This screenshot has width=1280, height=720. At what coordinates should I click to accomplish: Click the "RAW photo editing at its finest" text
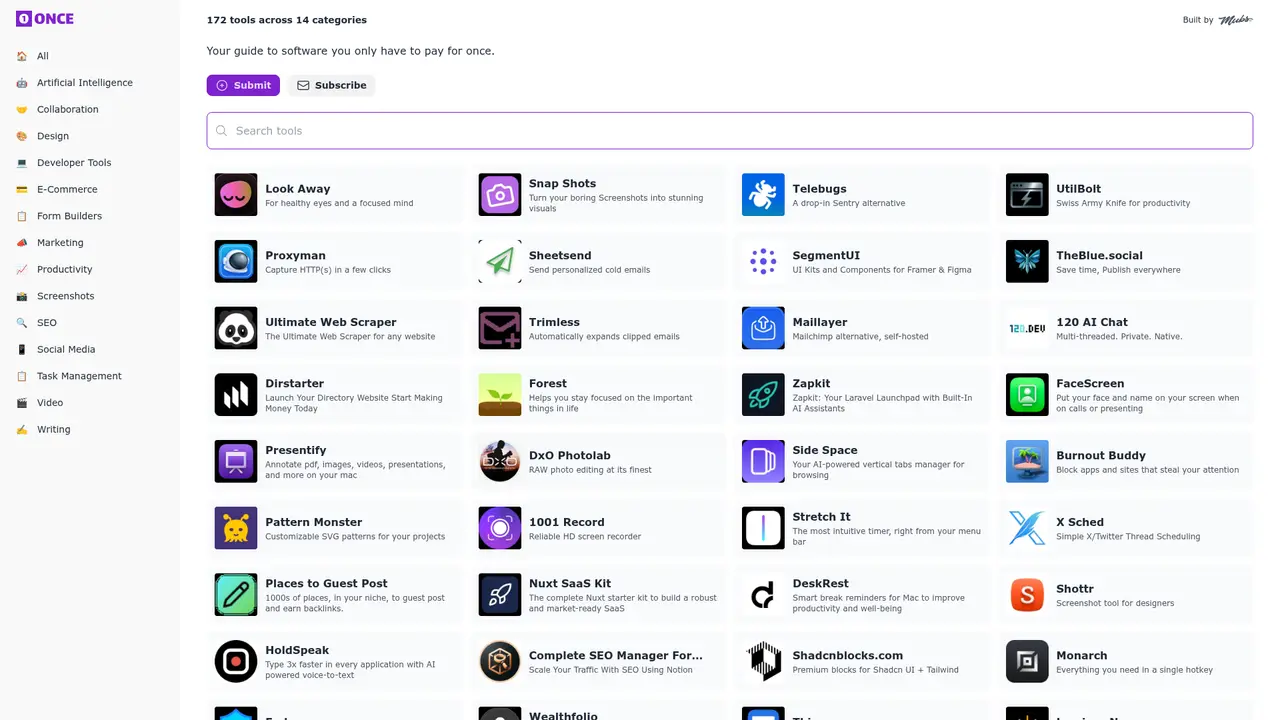590,470
